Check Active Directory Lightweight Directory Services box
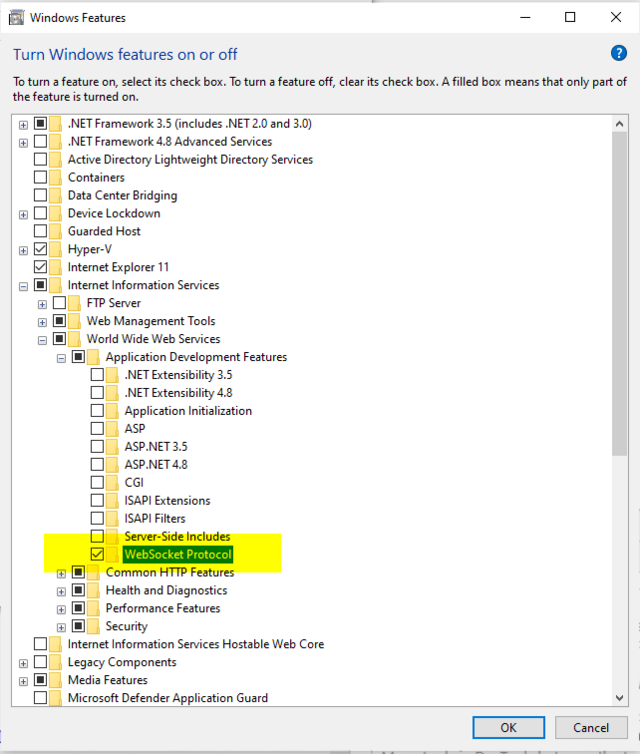Screen dimensions: 640x754 point(40,159)
